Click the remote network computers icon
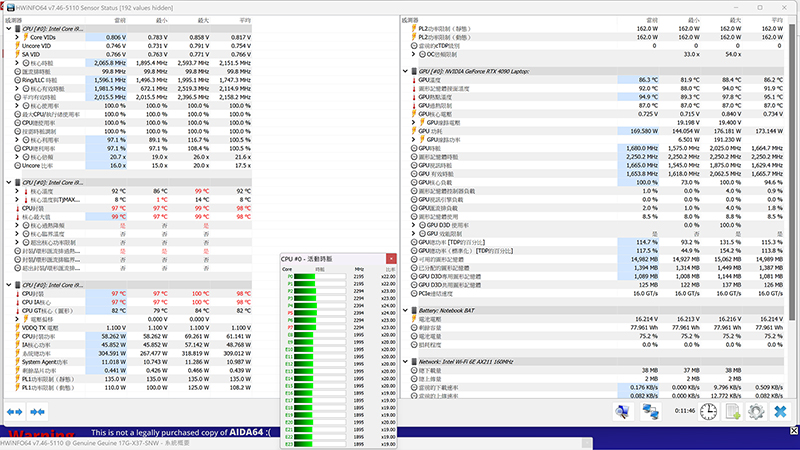Screen dimensions: 800x450 pos(651,412)
